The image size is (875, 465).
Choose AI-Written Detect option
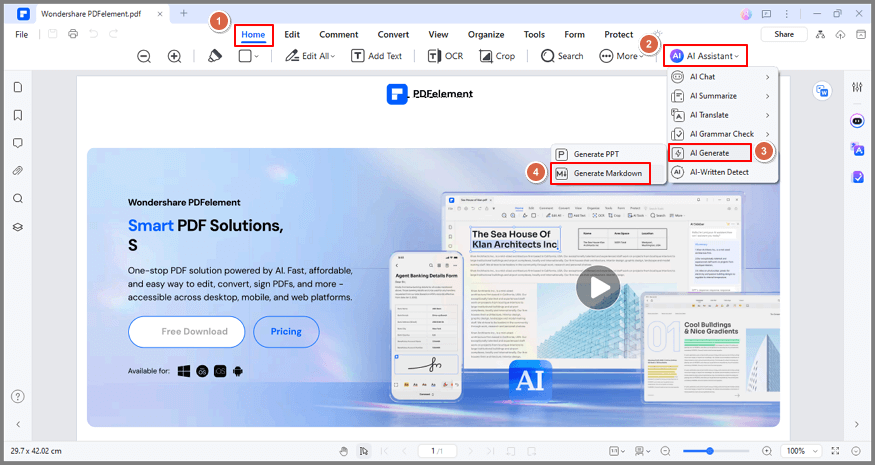click(x=723, y=172)
